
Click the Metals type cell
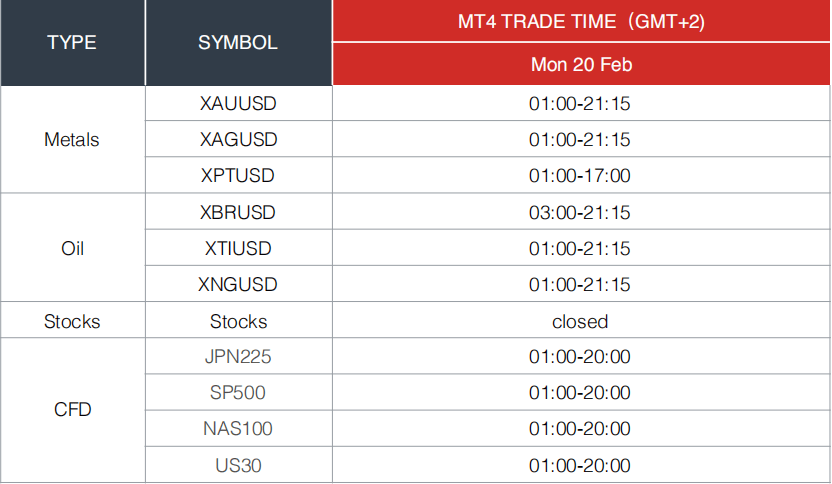point(72,140)
